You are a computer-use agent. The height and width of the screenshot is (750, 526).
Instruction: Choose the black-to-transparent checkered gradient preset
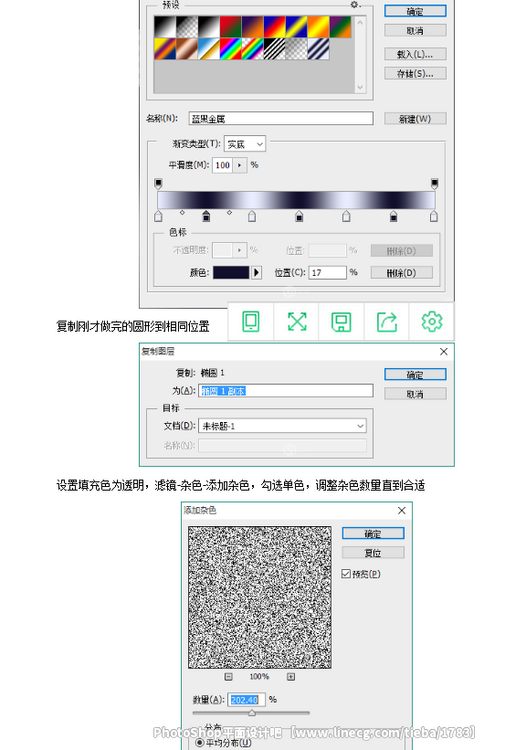[x=186, y=27]
